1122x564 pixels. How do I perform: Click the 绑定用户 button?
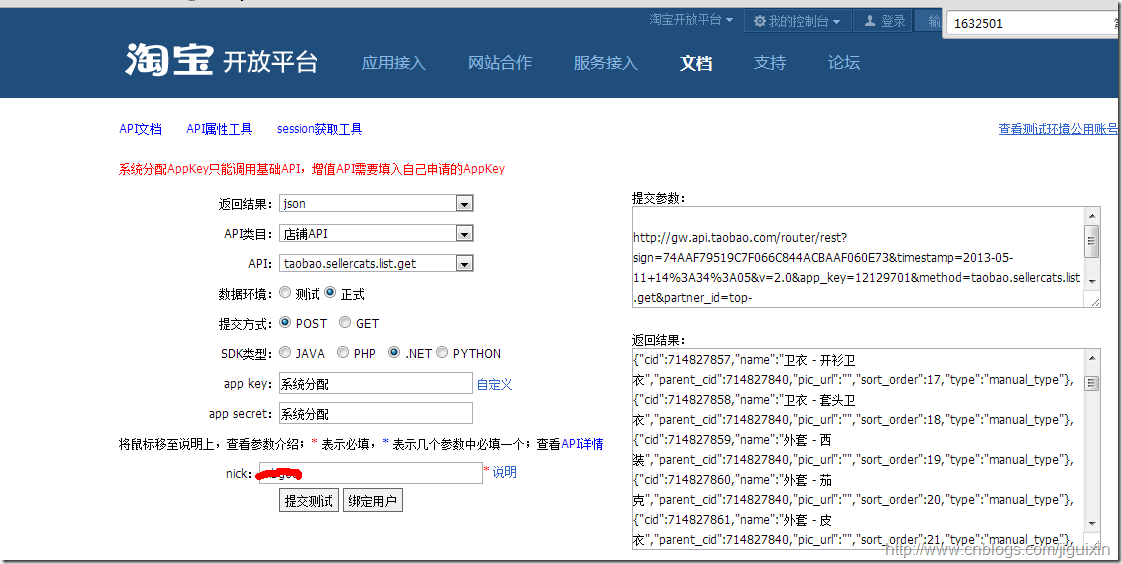[372, 501]
